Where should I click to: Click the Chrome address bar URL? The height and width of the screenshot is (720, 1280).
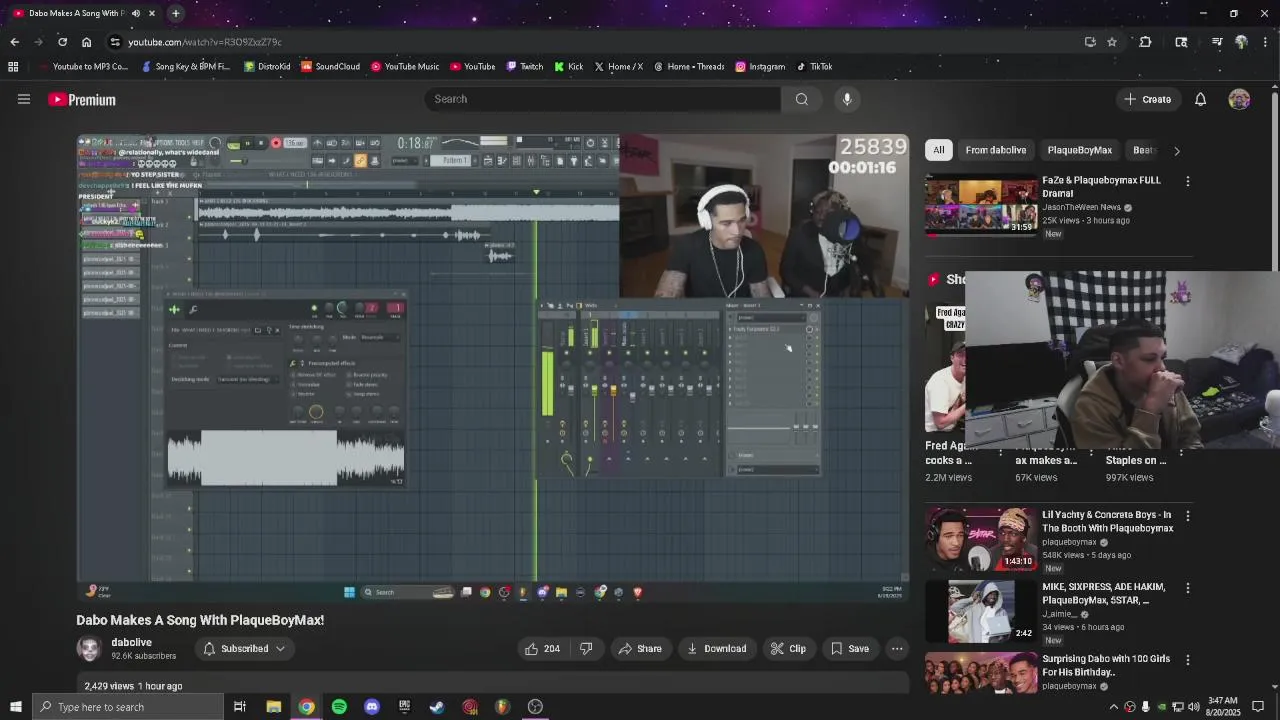coord(205,42)
